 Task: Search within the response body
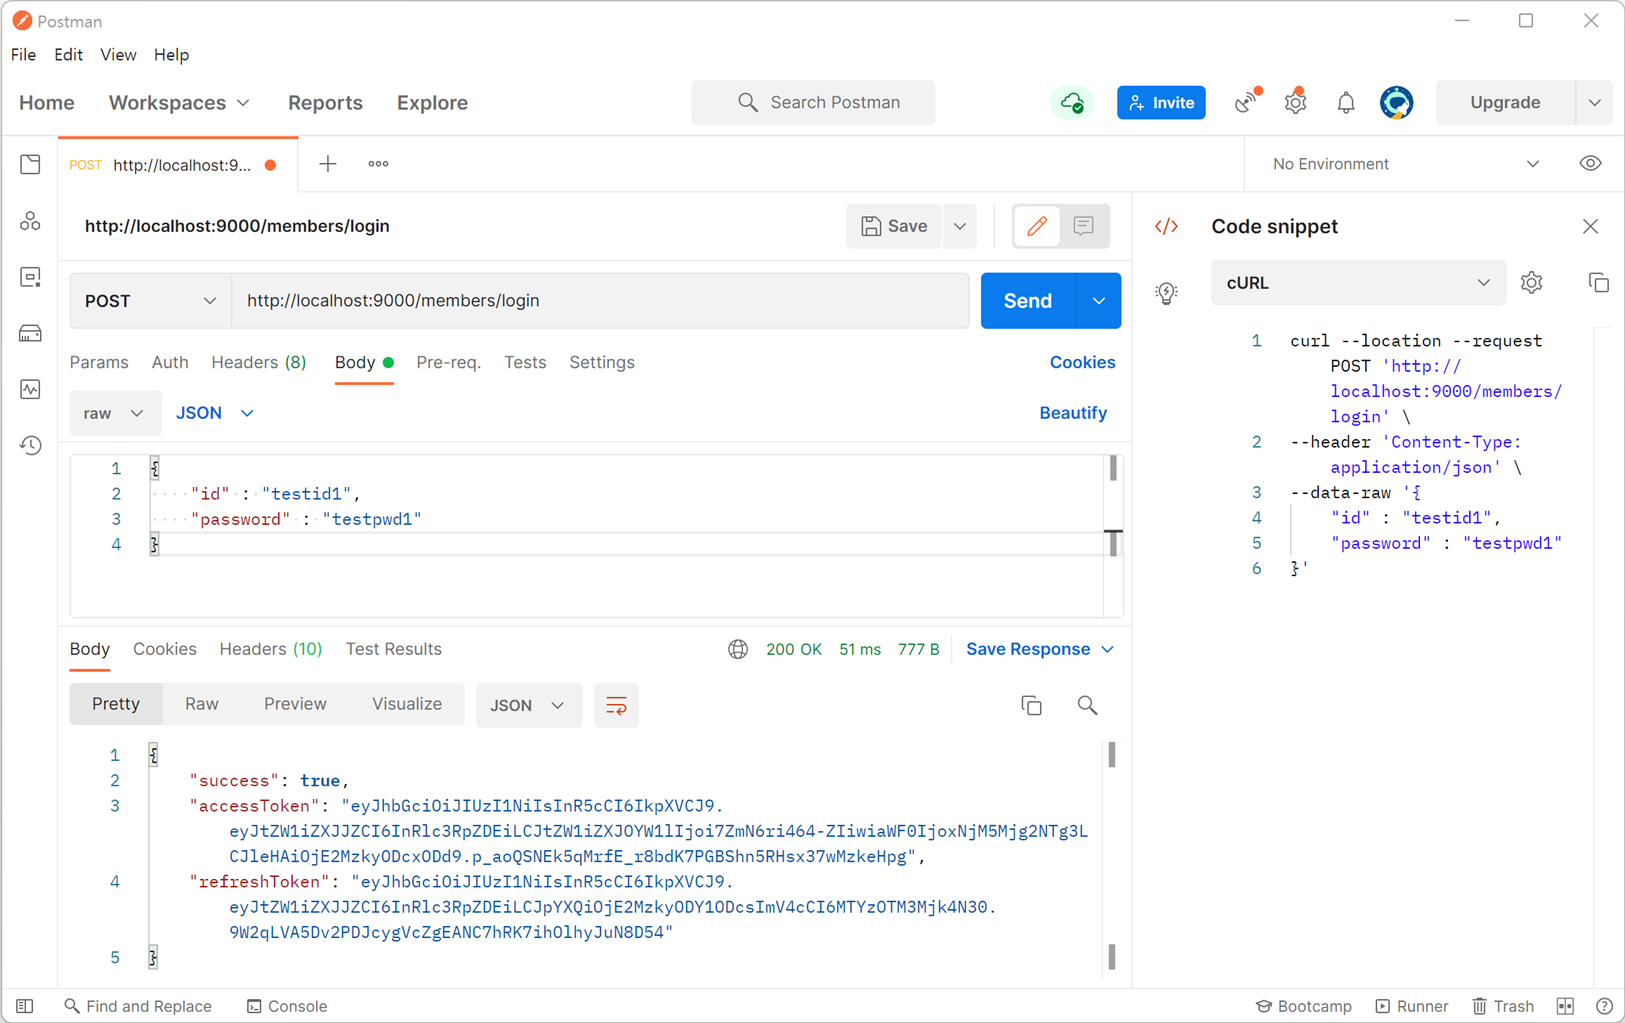tap(1087, 705)
